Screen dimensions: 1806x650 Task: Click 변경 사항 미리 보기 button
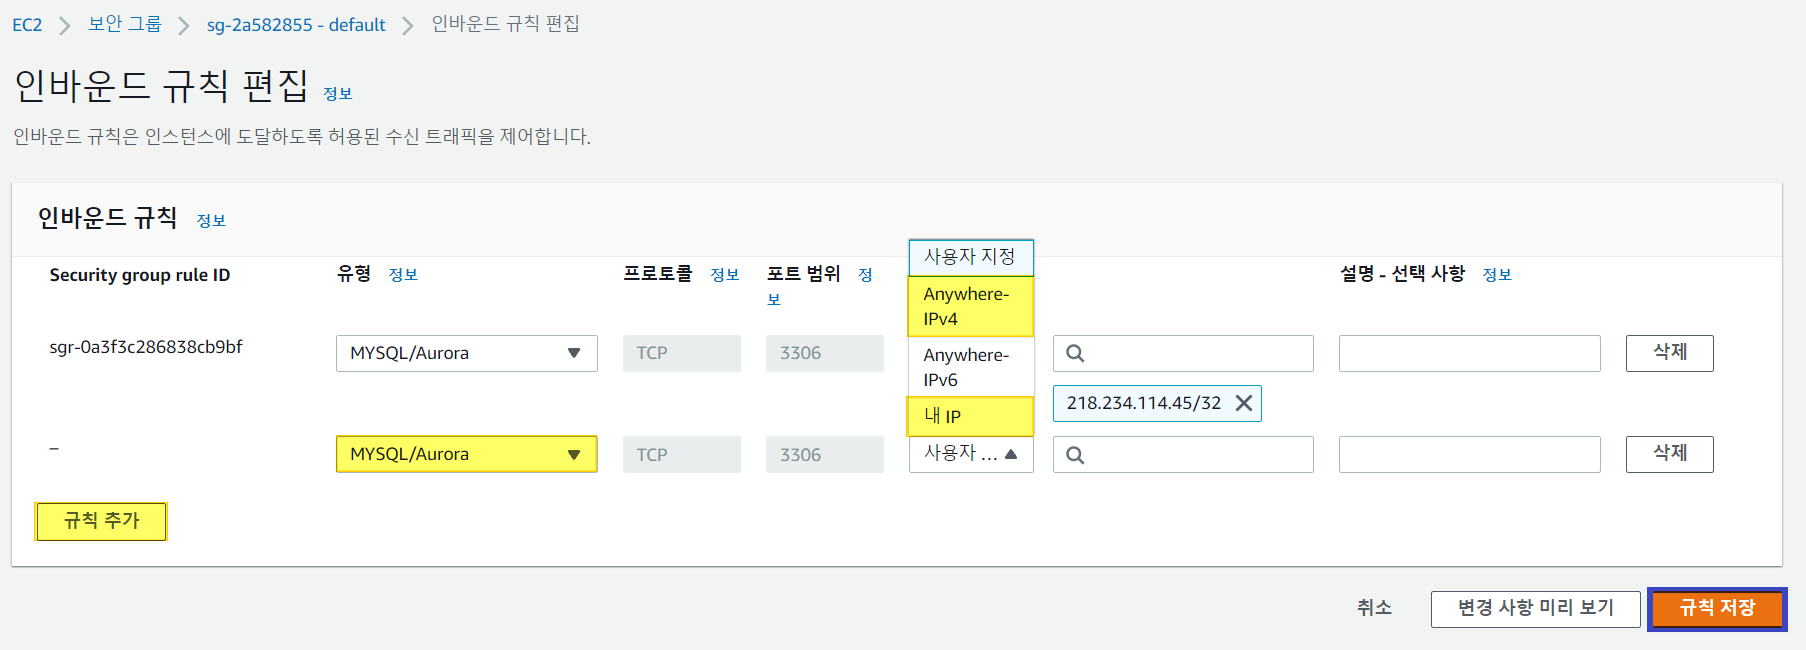[x=1535, y=608]
